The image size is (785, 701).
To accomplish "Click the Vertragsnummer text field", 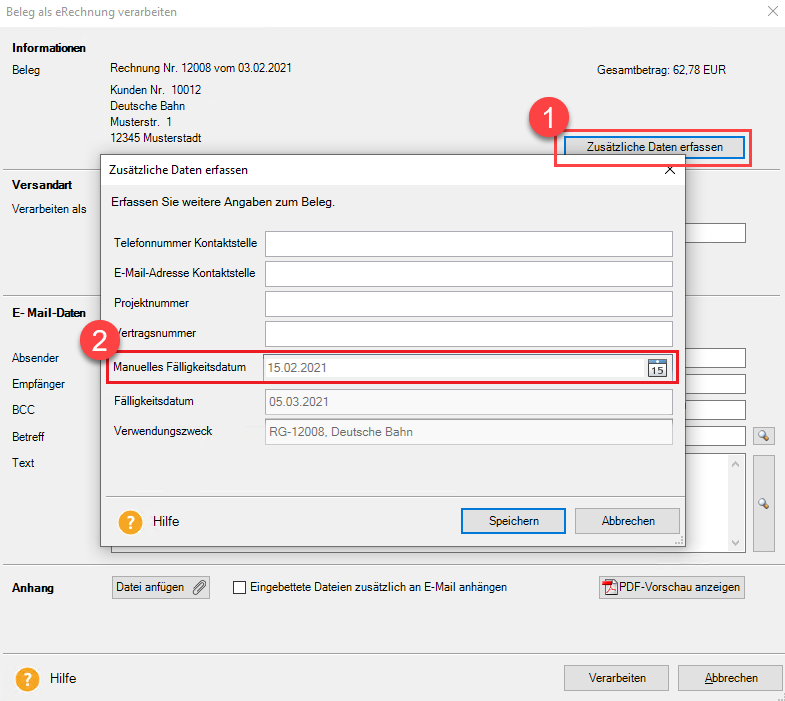I will [x=468, y=334].
